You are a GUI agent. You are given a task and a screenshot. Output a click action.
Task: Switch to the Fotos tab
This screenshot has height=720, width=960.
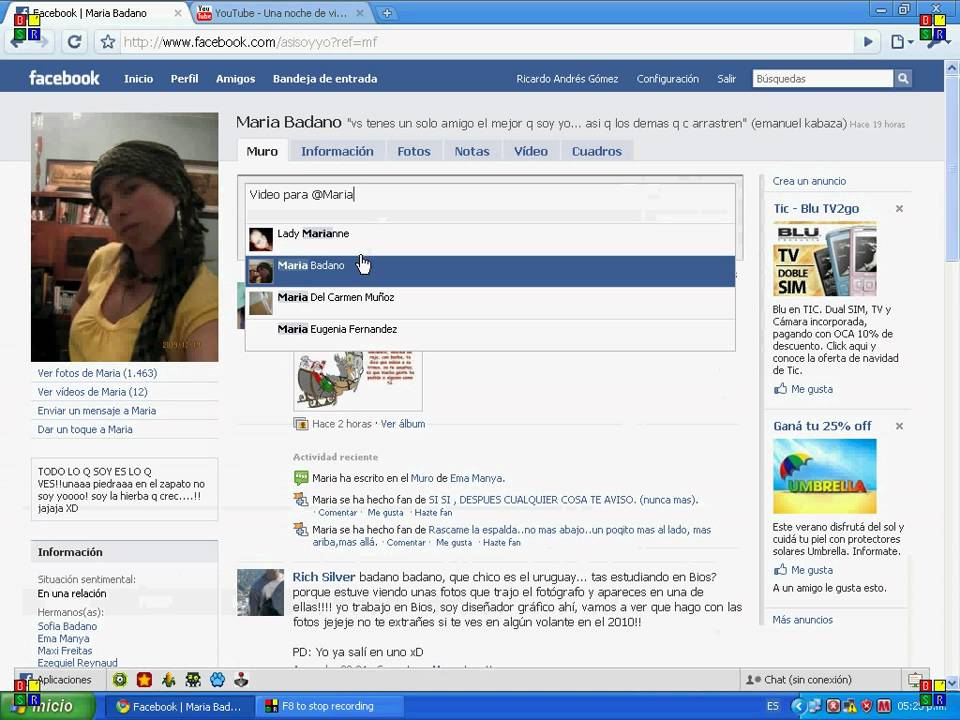(x=414, y=151)
